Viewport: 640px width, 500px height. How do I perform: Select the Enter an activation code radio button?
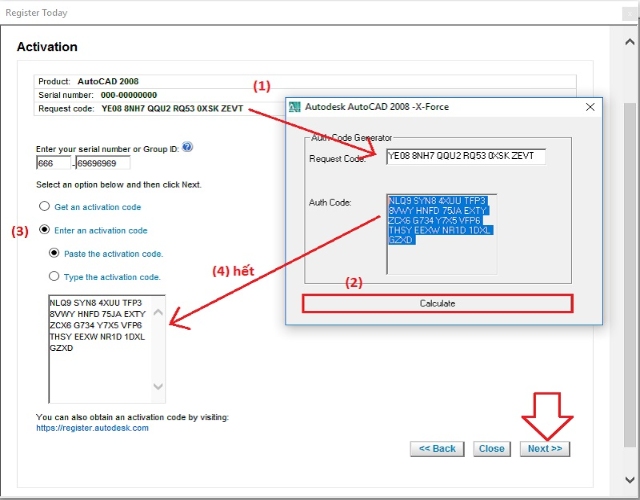coord(44,229)
